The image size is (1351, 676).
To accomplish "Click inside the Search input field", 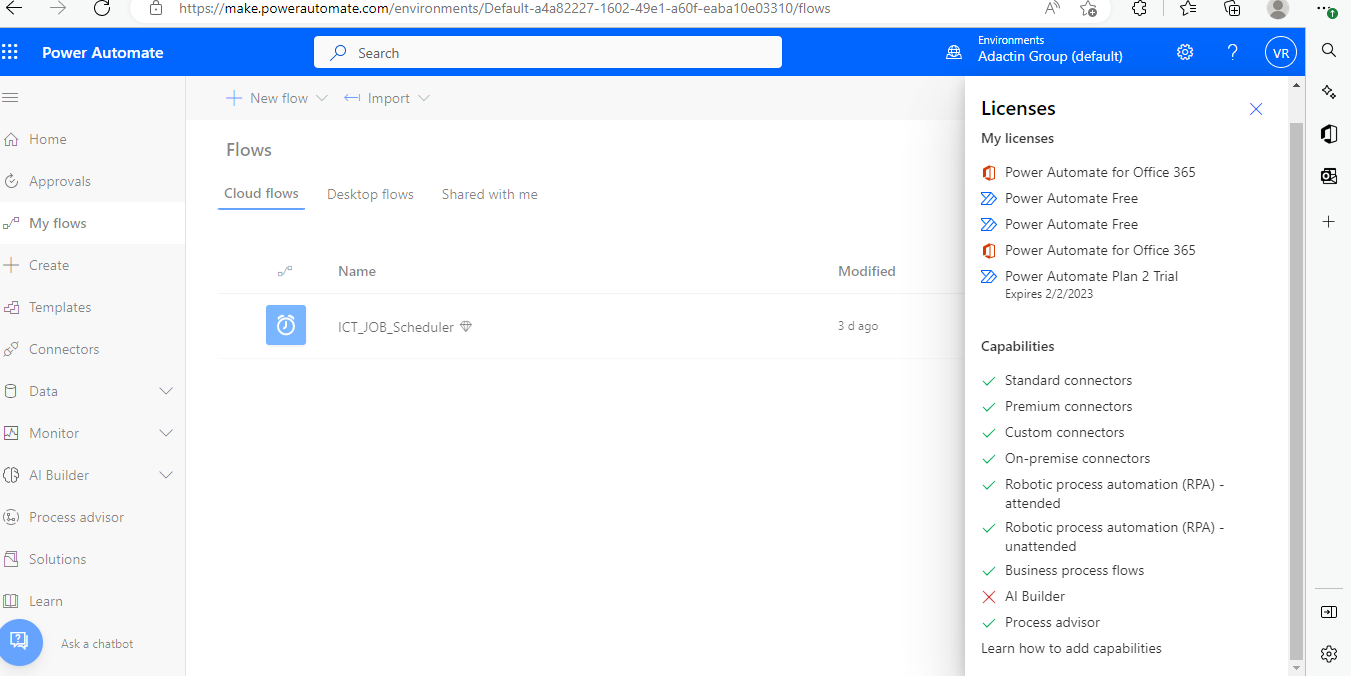I will 548,51.
